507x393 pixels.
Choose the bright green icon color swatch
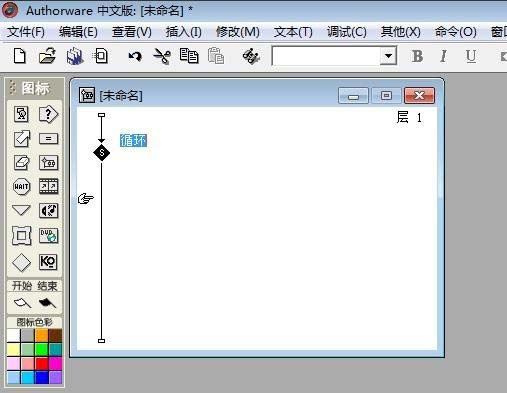pos(42,350)
